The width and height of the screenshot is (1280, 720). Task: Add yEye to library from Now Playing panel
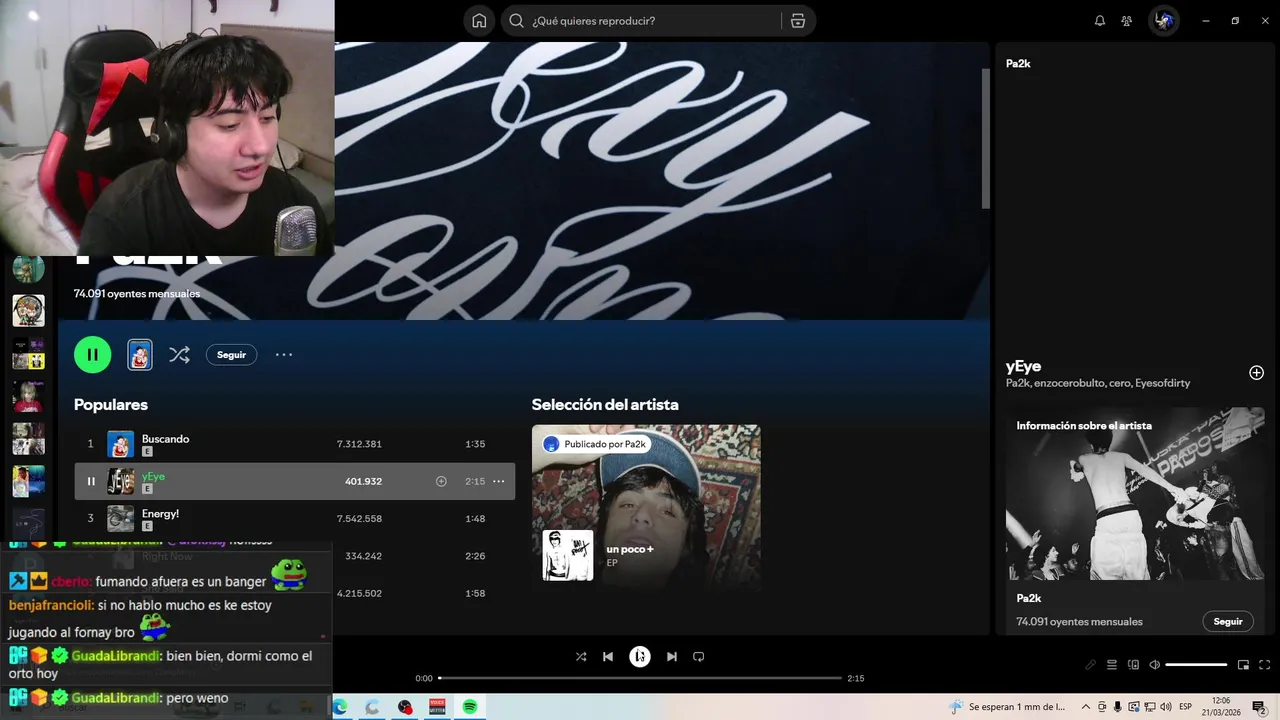tap(1256, 373)
